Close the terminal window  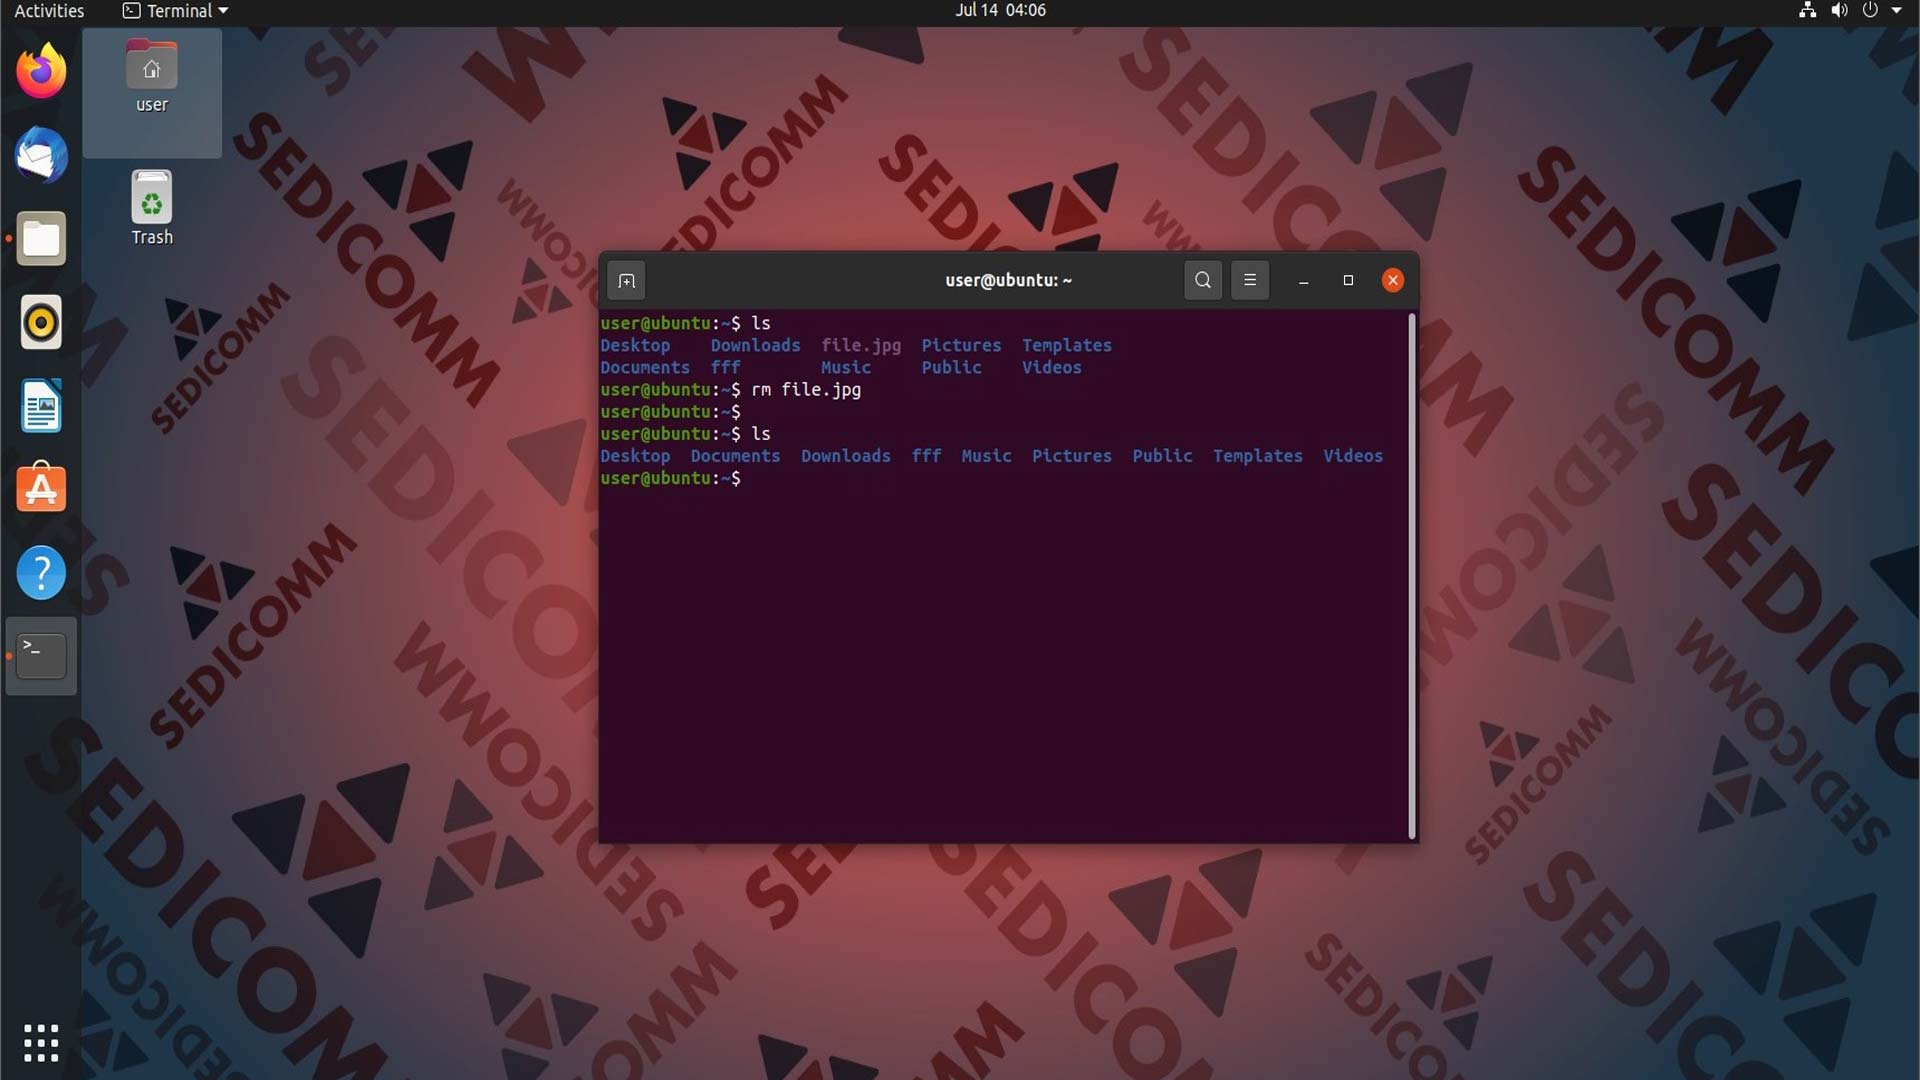(1393, 280)
